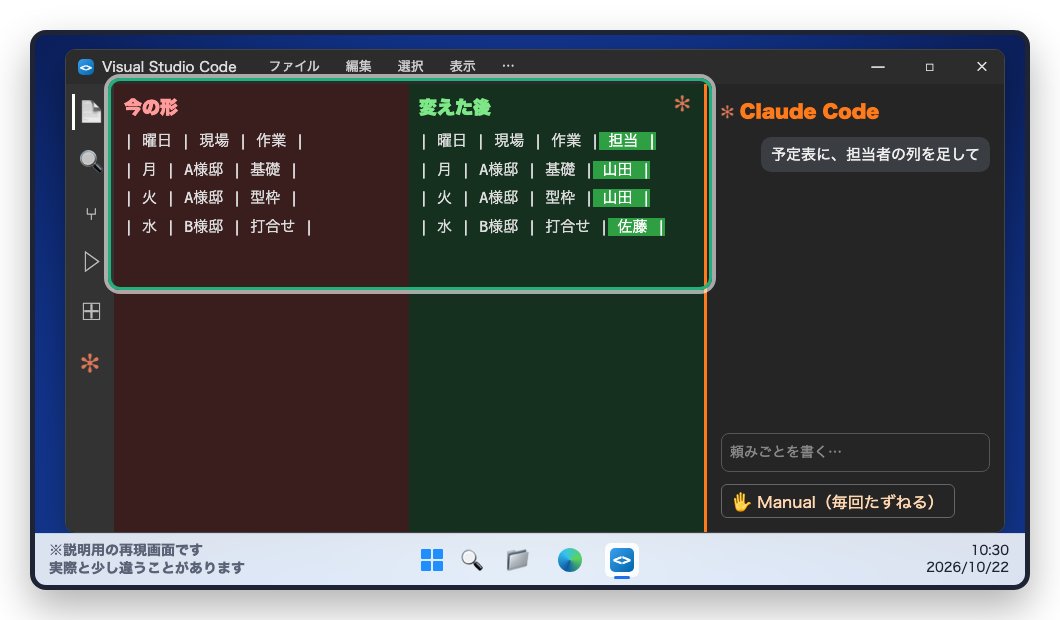1060x620 pixels.
Task: Click the highlighted 佐藤 cell
Action: coord(636,226)
